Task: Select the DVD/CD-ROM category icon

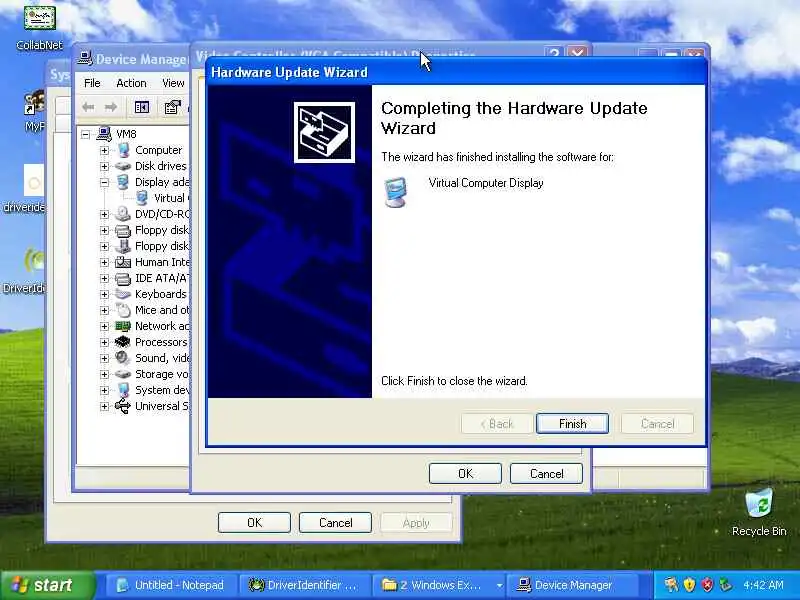Action: coord(123,214)
